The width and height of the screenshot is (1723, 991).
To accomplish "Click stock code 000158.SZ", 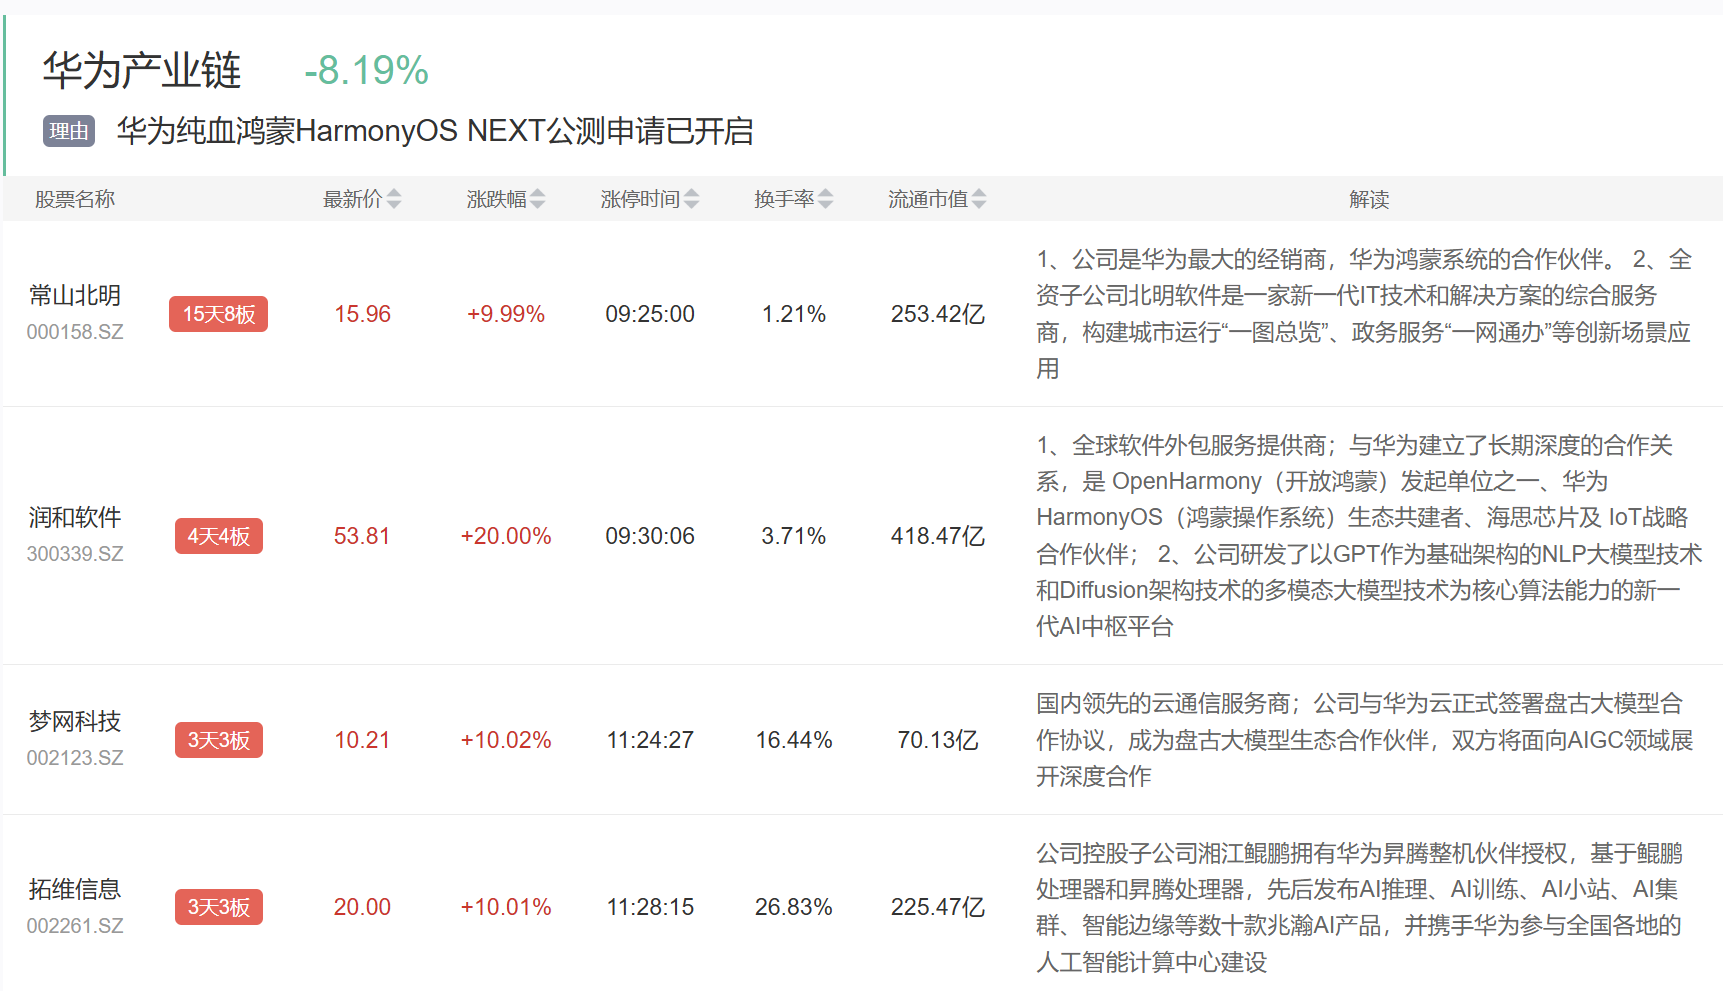I will click(75, 332).
